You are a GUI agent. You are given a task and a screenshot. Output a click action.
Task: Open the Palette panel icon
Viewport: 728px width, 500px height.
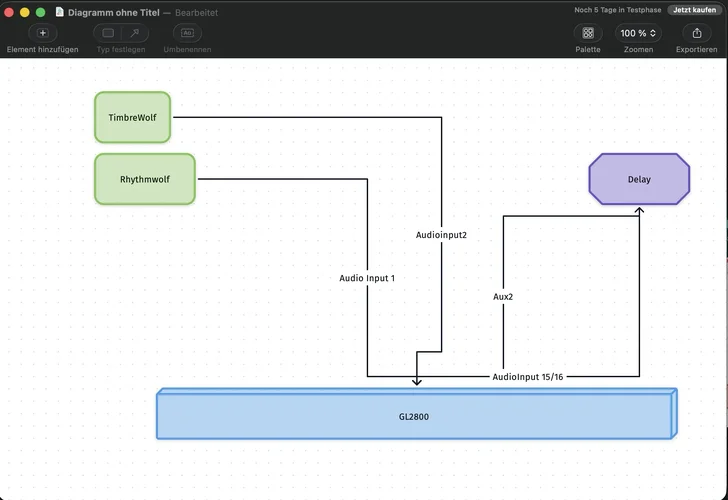tap(588, 33)
